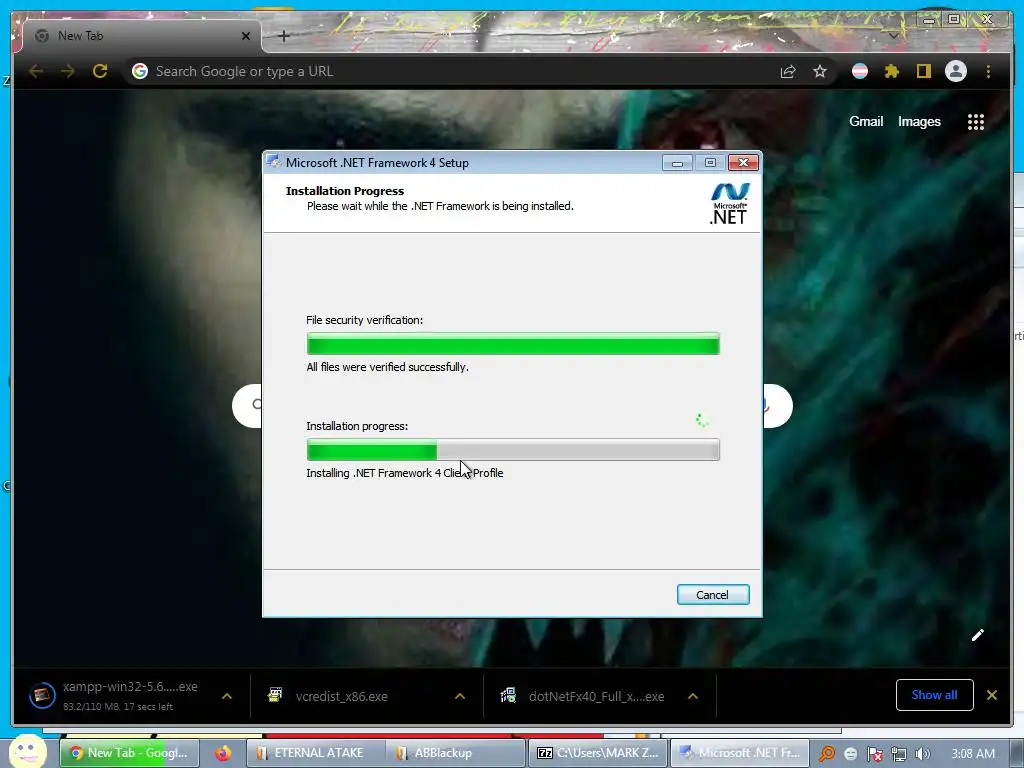Switch to ABBlackup taskbar item
This screenshot has height=768, width=1024.
[x=456, y=753]
